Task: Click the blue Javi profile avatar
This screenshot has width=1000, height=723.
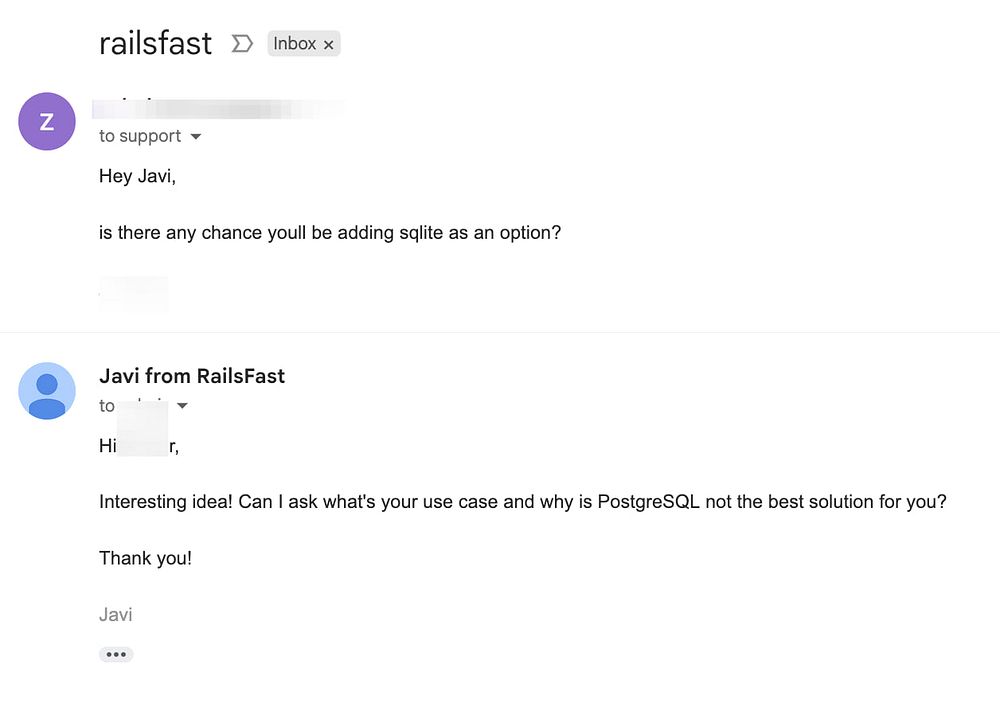Action: [x=47, y=390]
